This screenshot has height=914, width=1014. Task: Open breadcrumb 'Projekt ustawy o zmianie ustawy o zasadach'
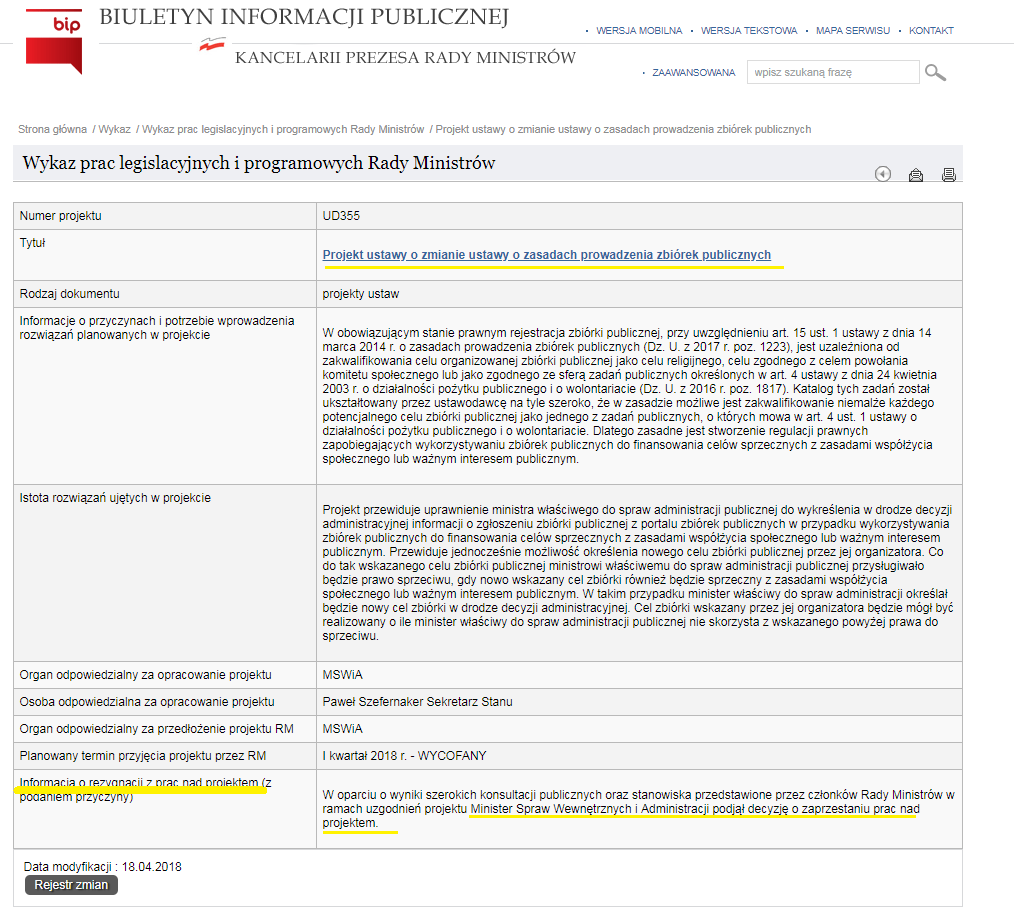coord(623,129)
